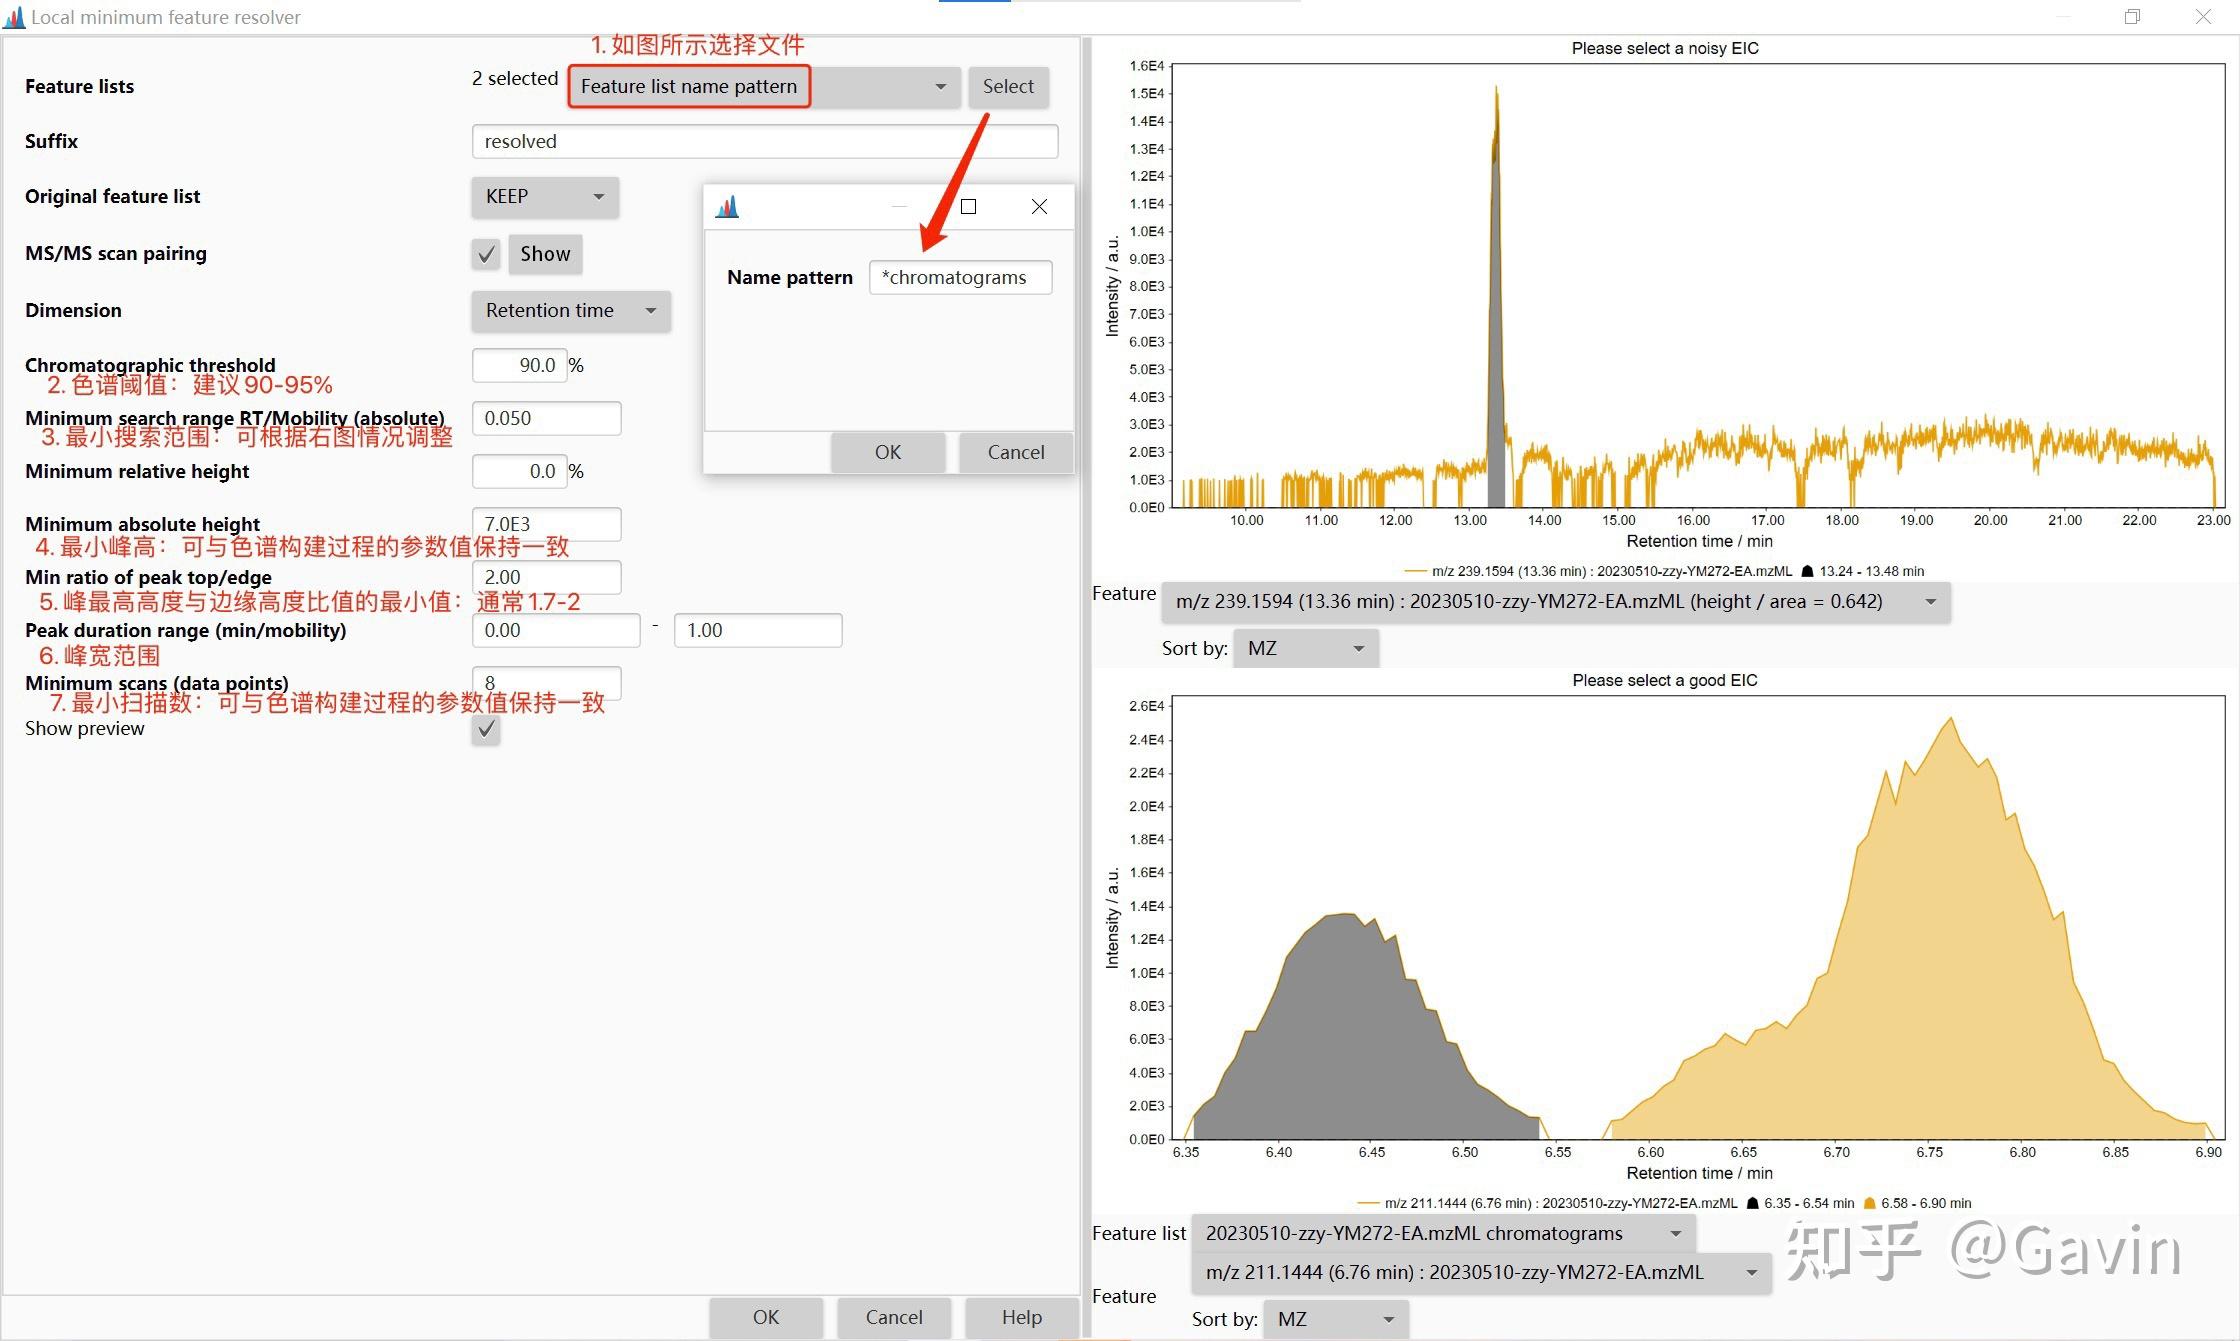Screen dimensions: 2240x1341
Task: Expand the m/z 239.1594 Feature dropdown
Action: (1555, 602)
